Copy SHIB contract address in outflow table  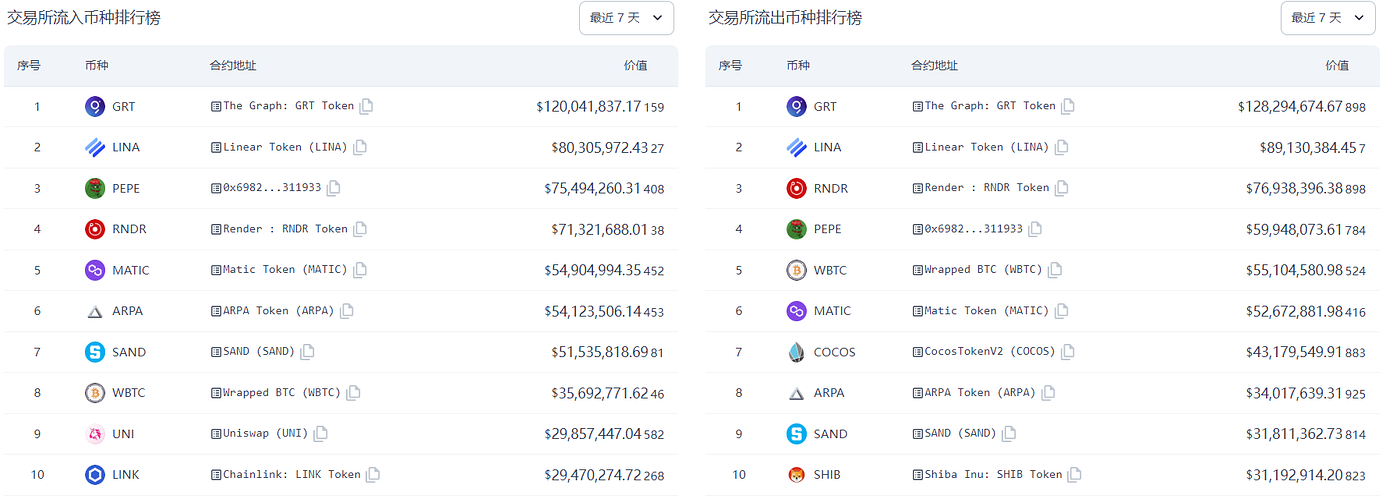(1075, 475)
